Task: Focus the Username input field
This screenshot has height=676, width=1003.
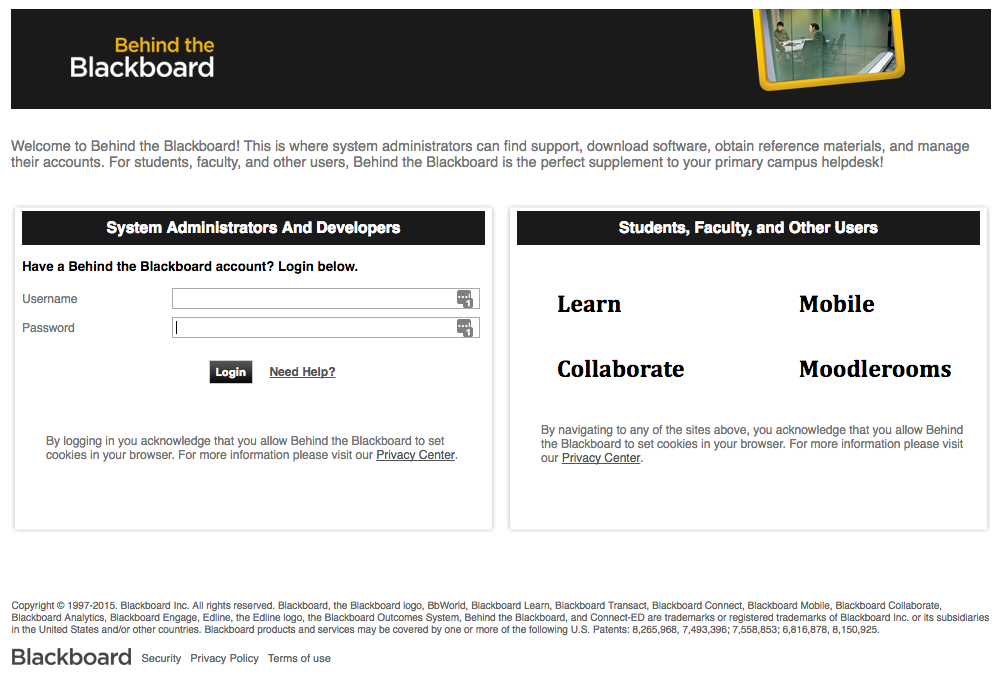Action: click(x=326, y=299)
